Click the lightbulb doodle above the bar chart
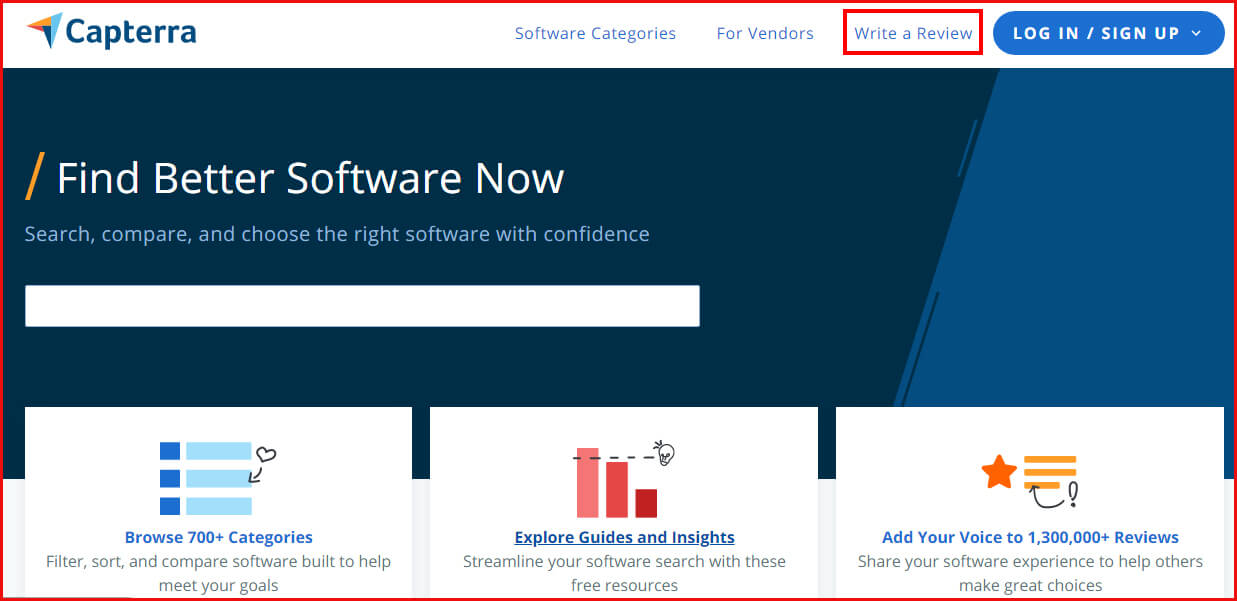 (x=665, y=453)
